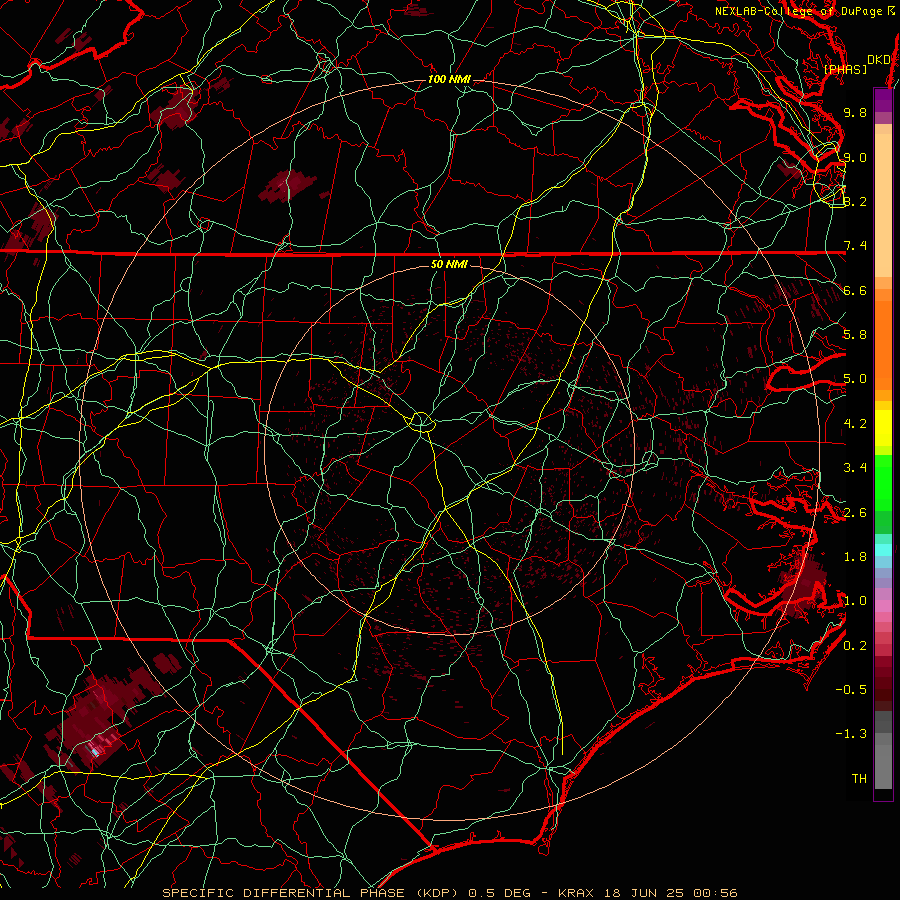Click the 2.6 value on color scale

(x=855, y=513)
